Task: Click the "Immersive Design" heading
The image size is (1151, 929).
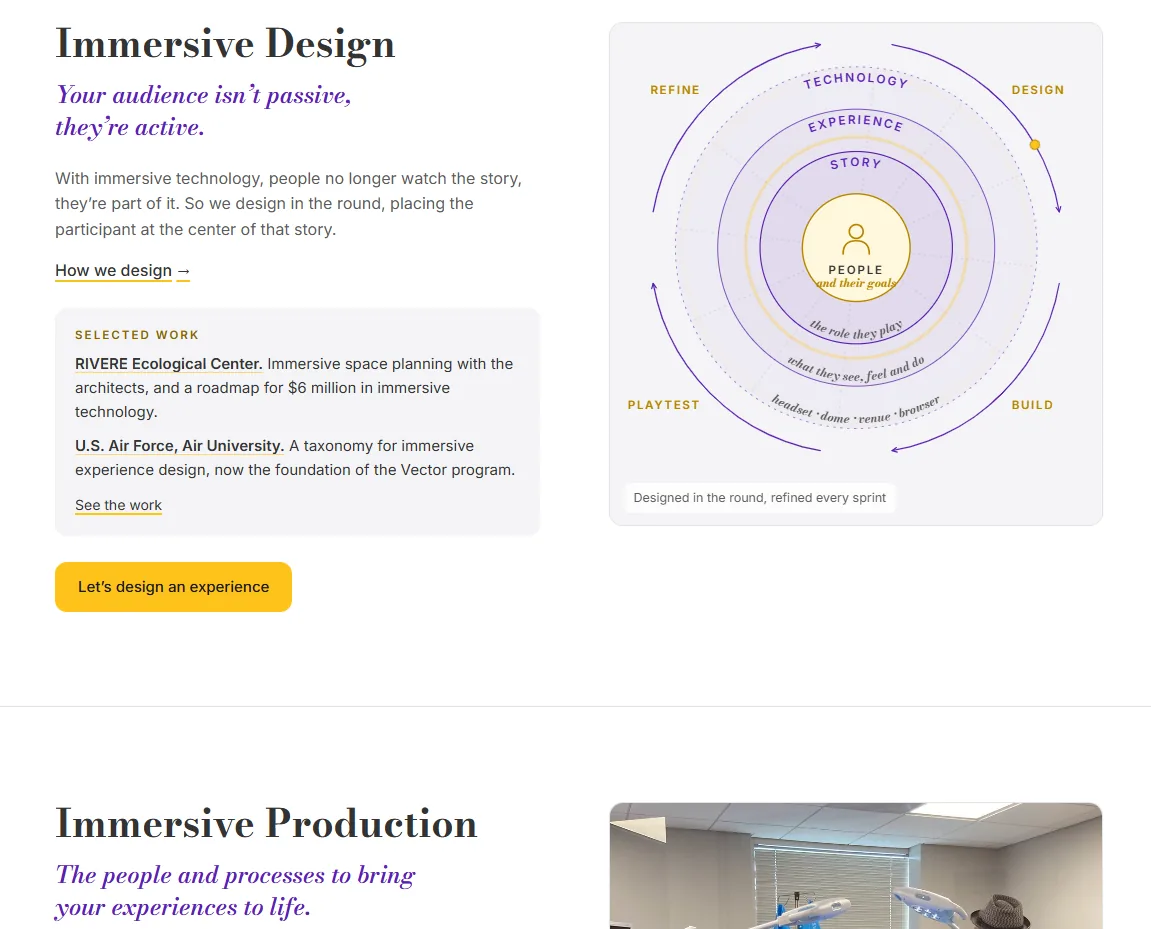Action: coord(225,44)
